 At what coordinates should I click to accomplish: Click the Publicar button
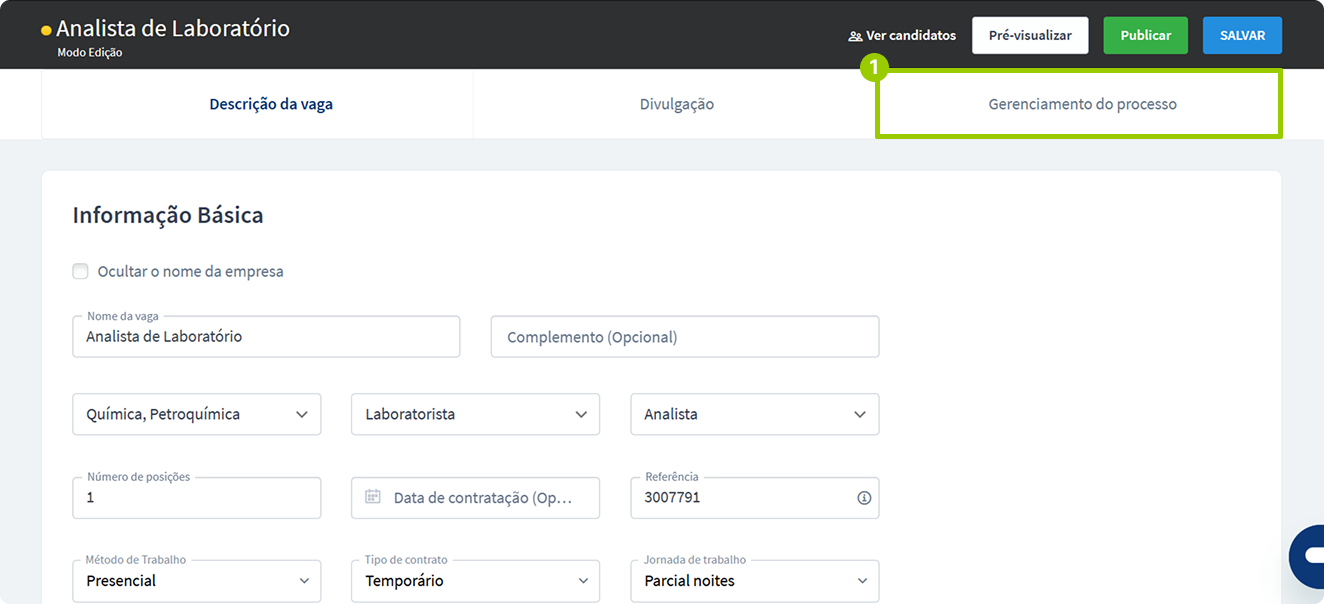click(x=1145, y=35)
